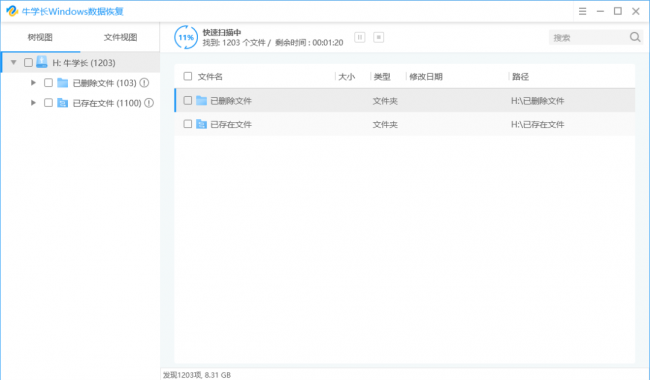Image resolution: width=650 pixels, height=380 pixels.
Task: Click info icon beside 已存在文件 (1100)
Action: coord(149,103)
